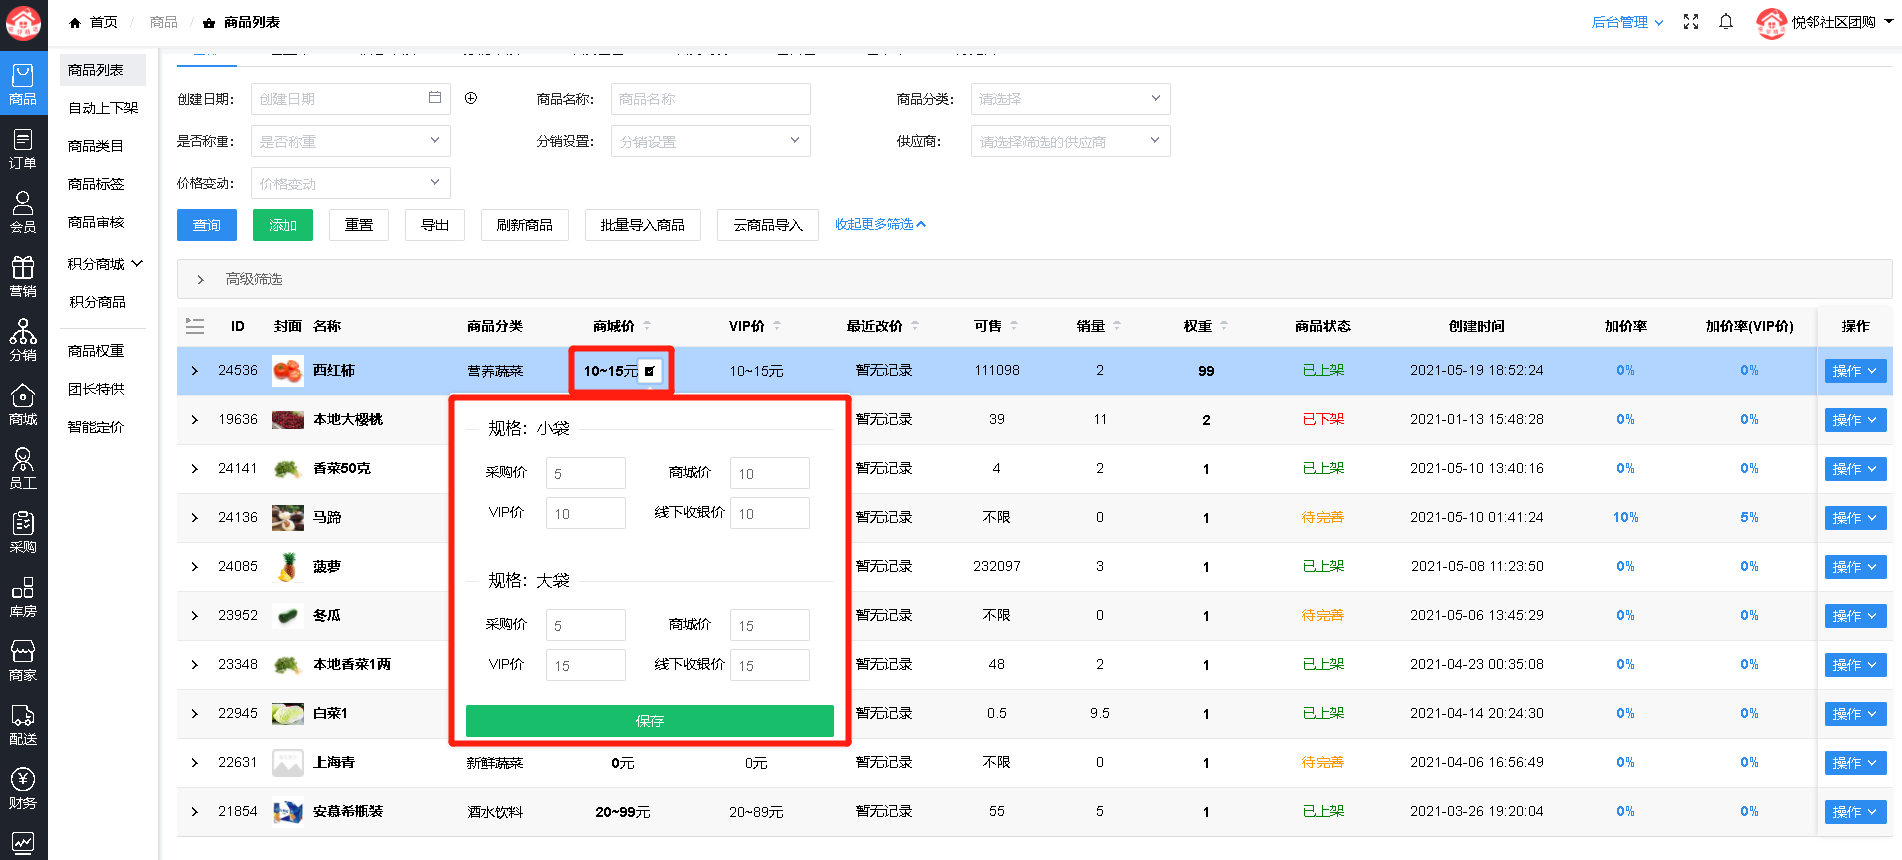1902x860 pixels.
Task: Click the fullscreen toggle icon in header
Action: point(1691,22)
